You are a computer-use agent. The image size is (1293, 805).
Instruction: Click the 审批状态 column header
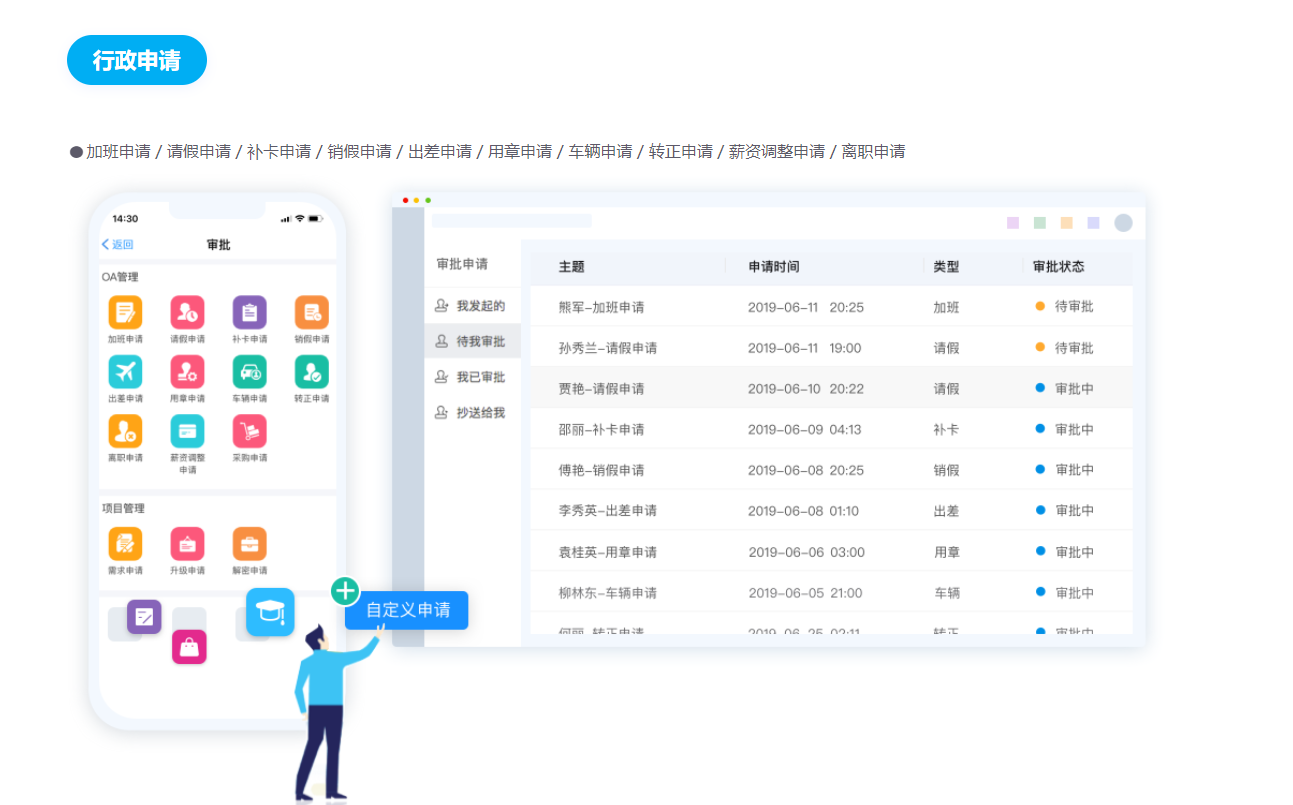click(x=1058, y=267)
